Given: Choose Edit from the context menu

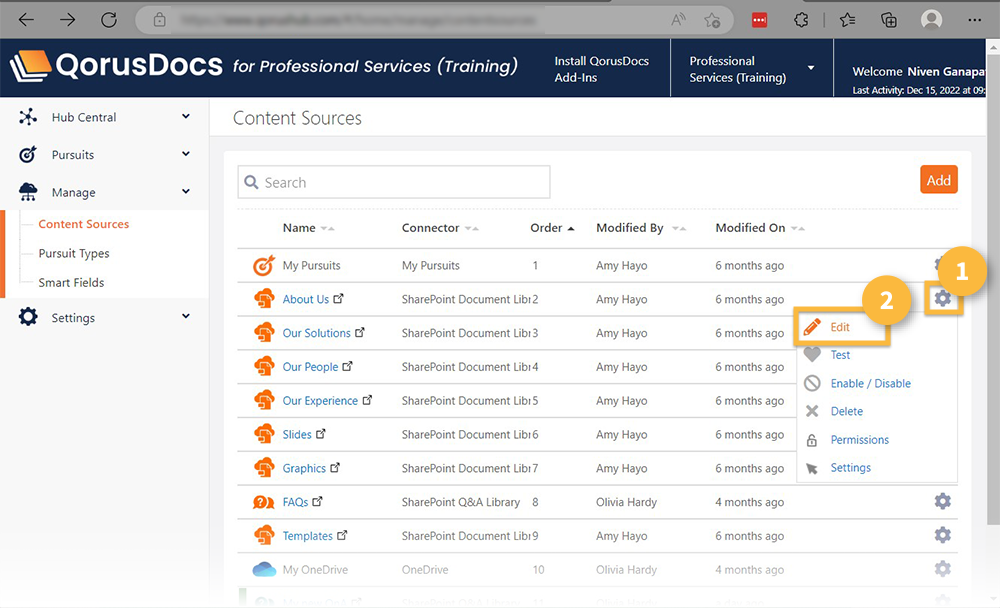Looking at the screenshot, I should click(x=841, y=327).
